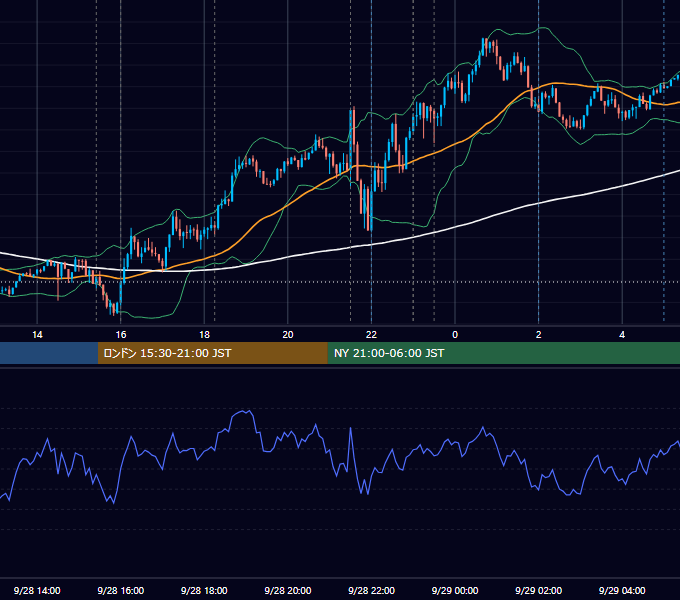Click the 9/28 16:00 timestamp label
This screenshot has width=680, height=600.
pyautogui.click(x=121, y=590)
